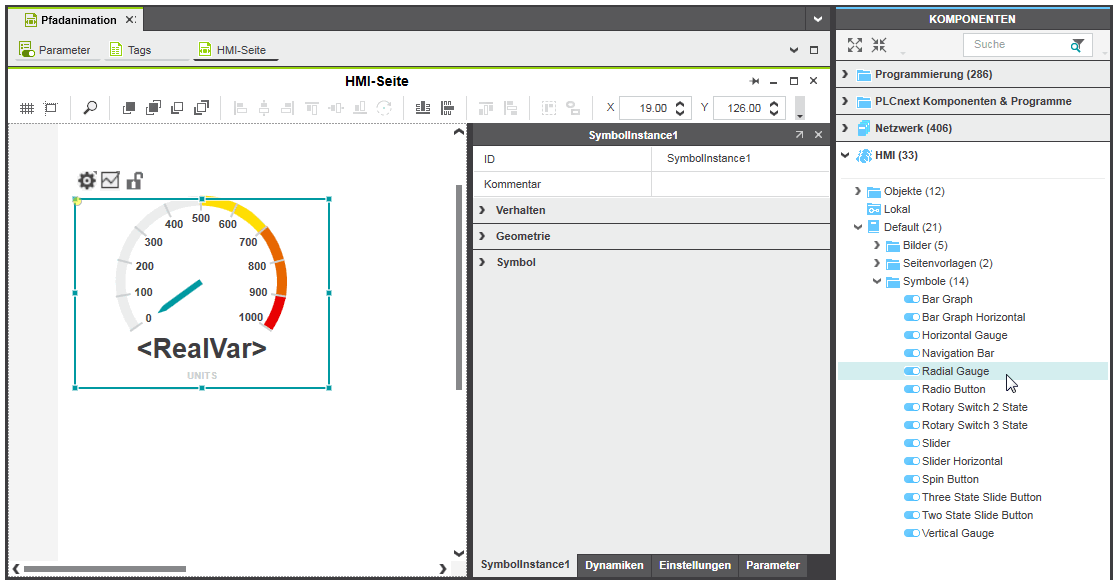This screenshot has height=585, width=1118.
Task: Open the chart icon above the gauge
Action: [x=110, y=180]
